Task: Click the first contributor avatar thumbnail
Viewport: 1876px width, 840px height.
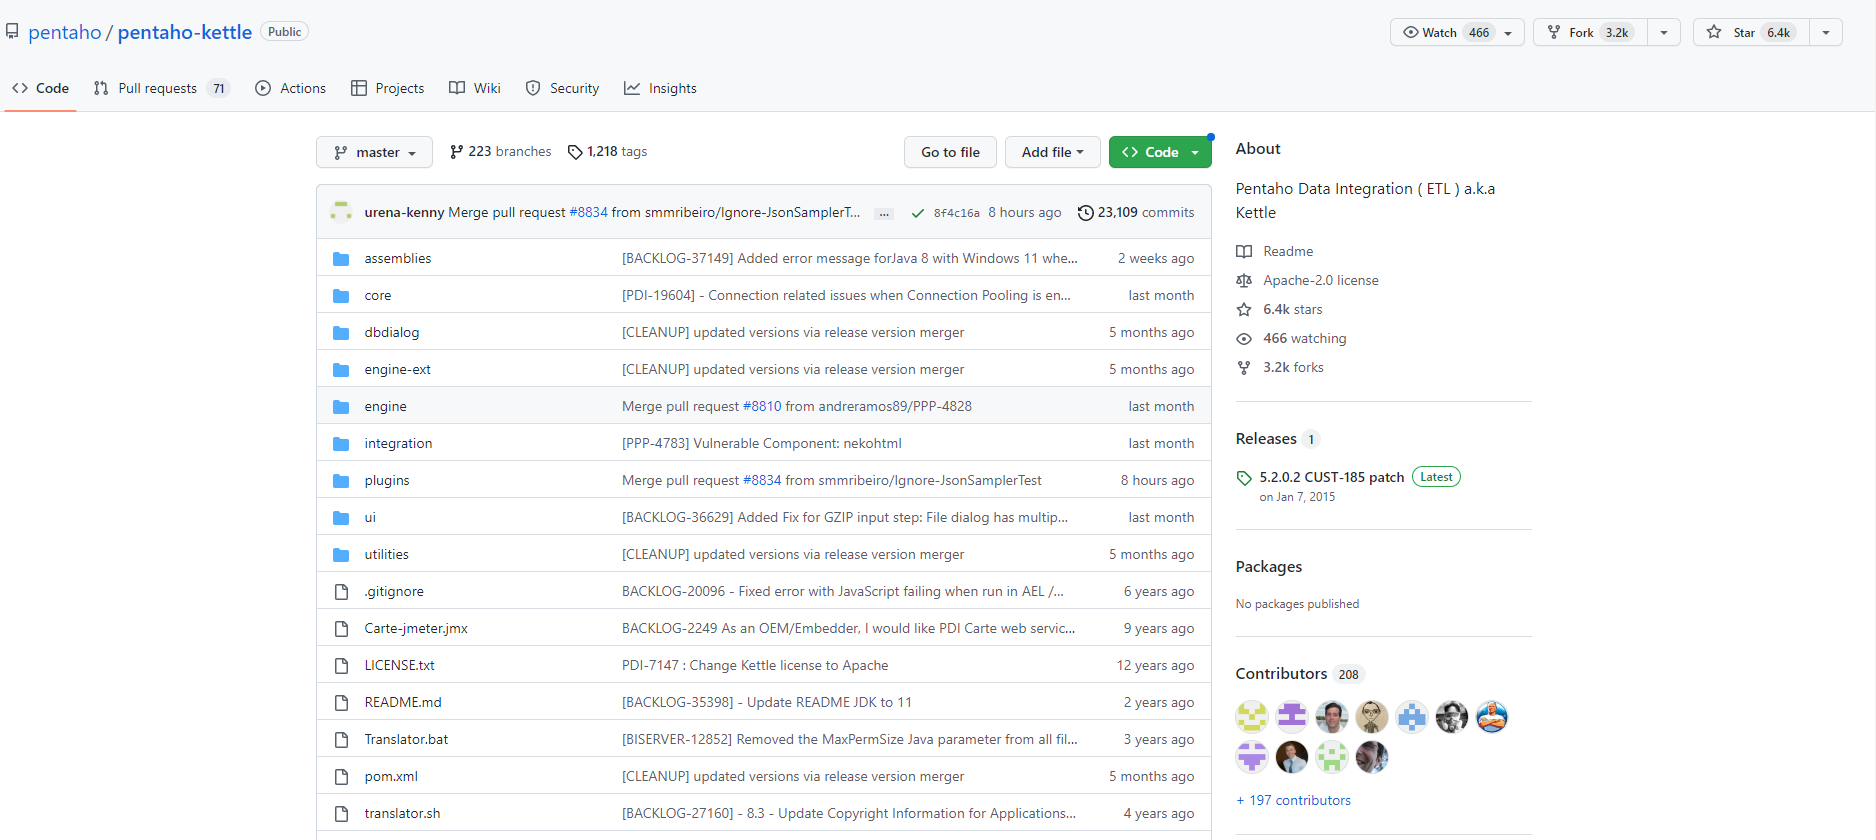Action: tap(1251, 717)
